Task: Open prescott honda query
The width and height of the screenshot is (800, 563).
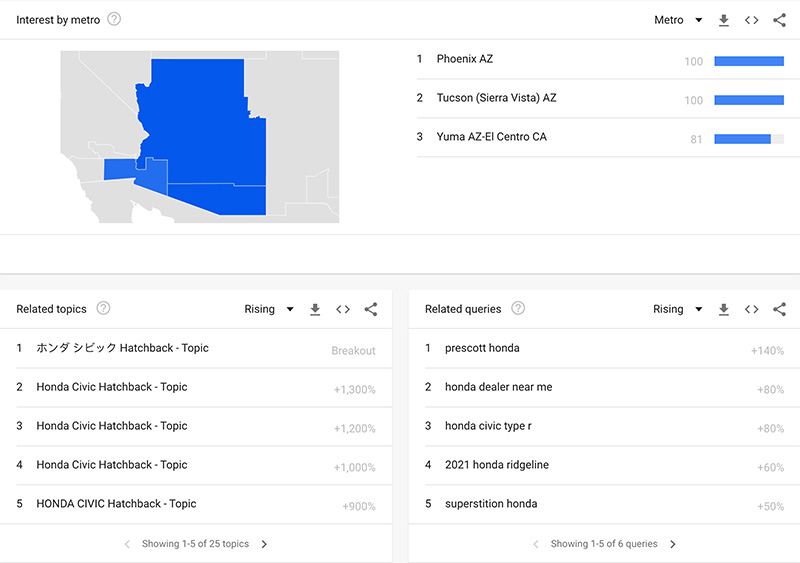Action: coord(605,349)
